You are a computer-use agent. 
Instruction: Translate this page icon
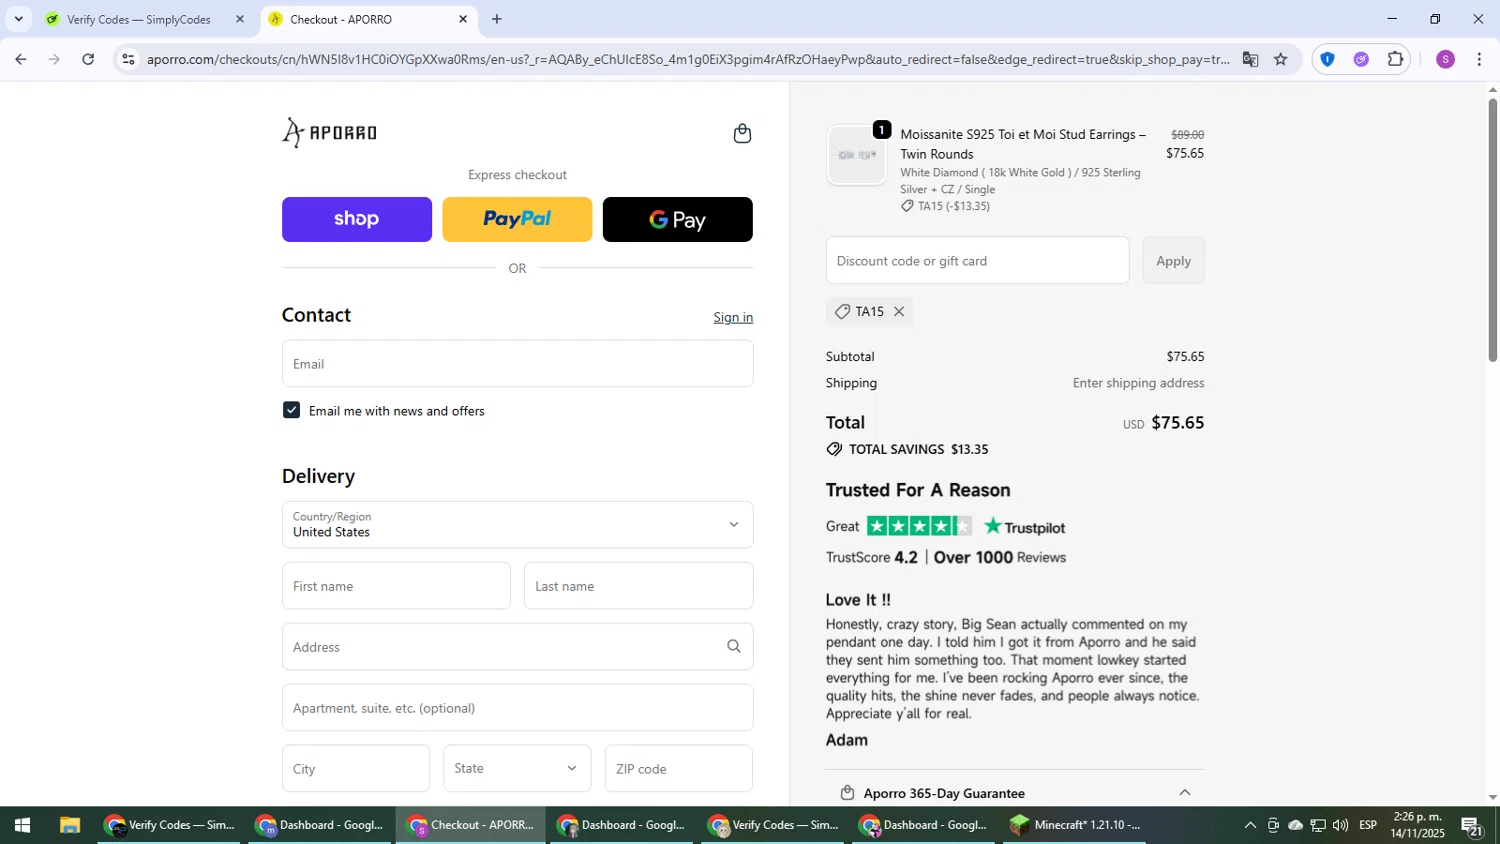(1250, 60)
